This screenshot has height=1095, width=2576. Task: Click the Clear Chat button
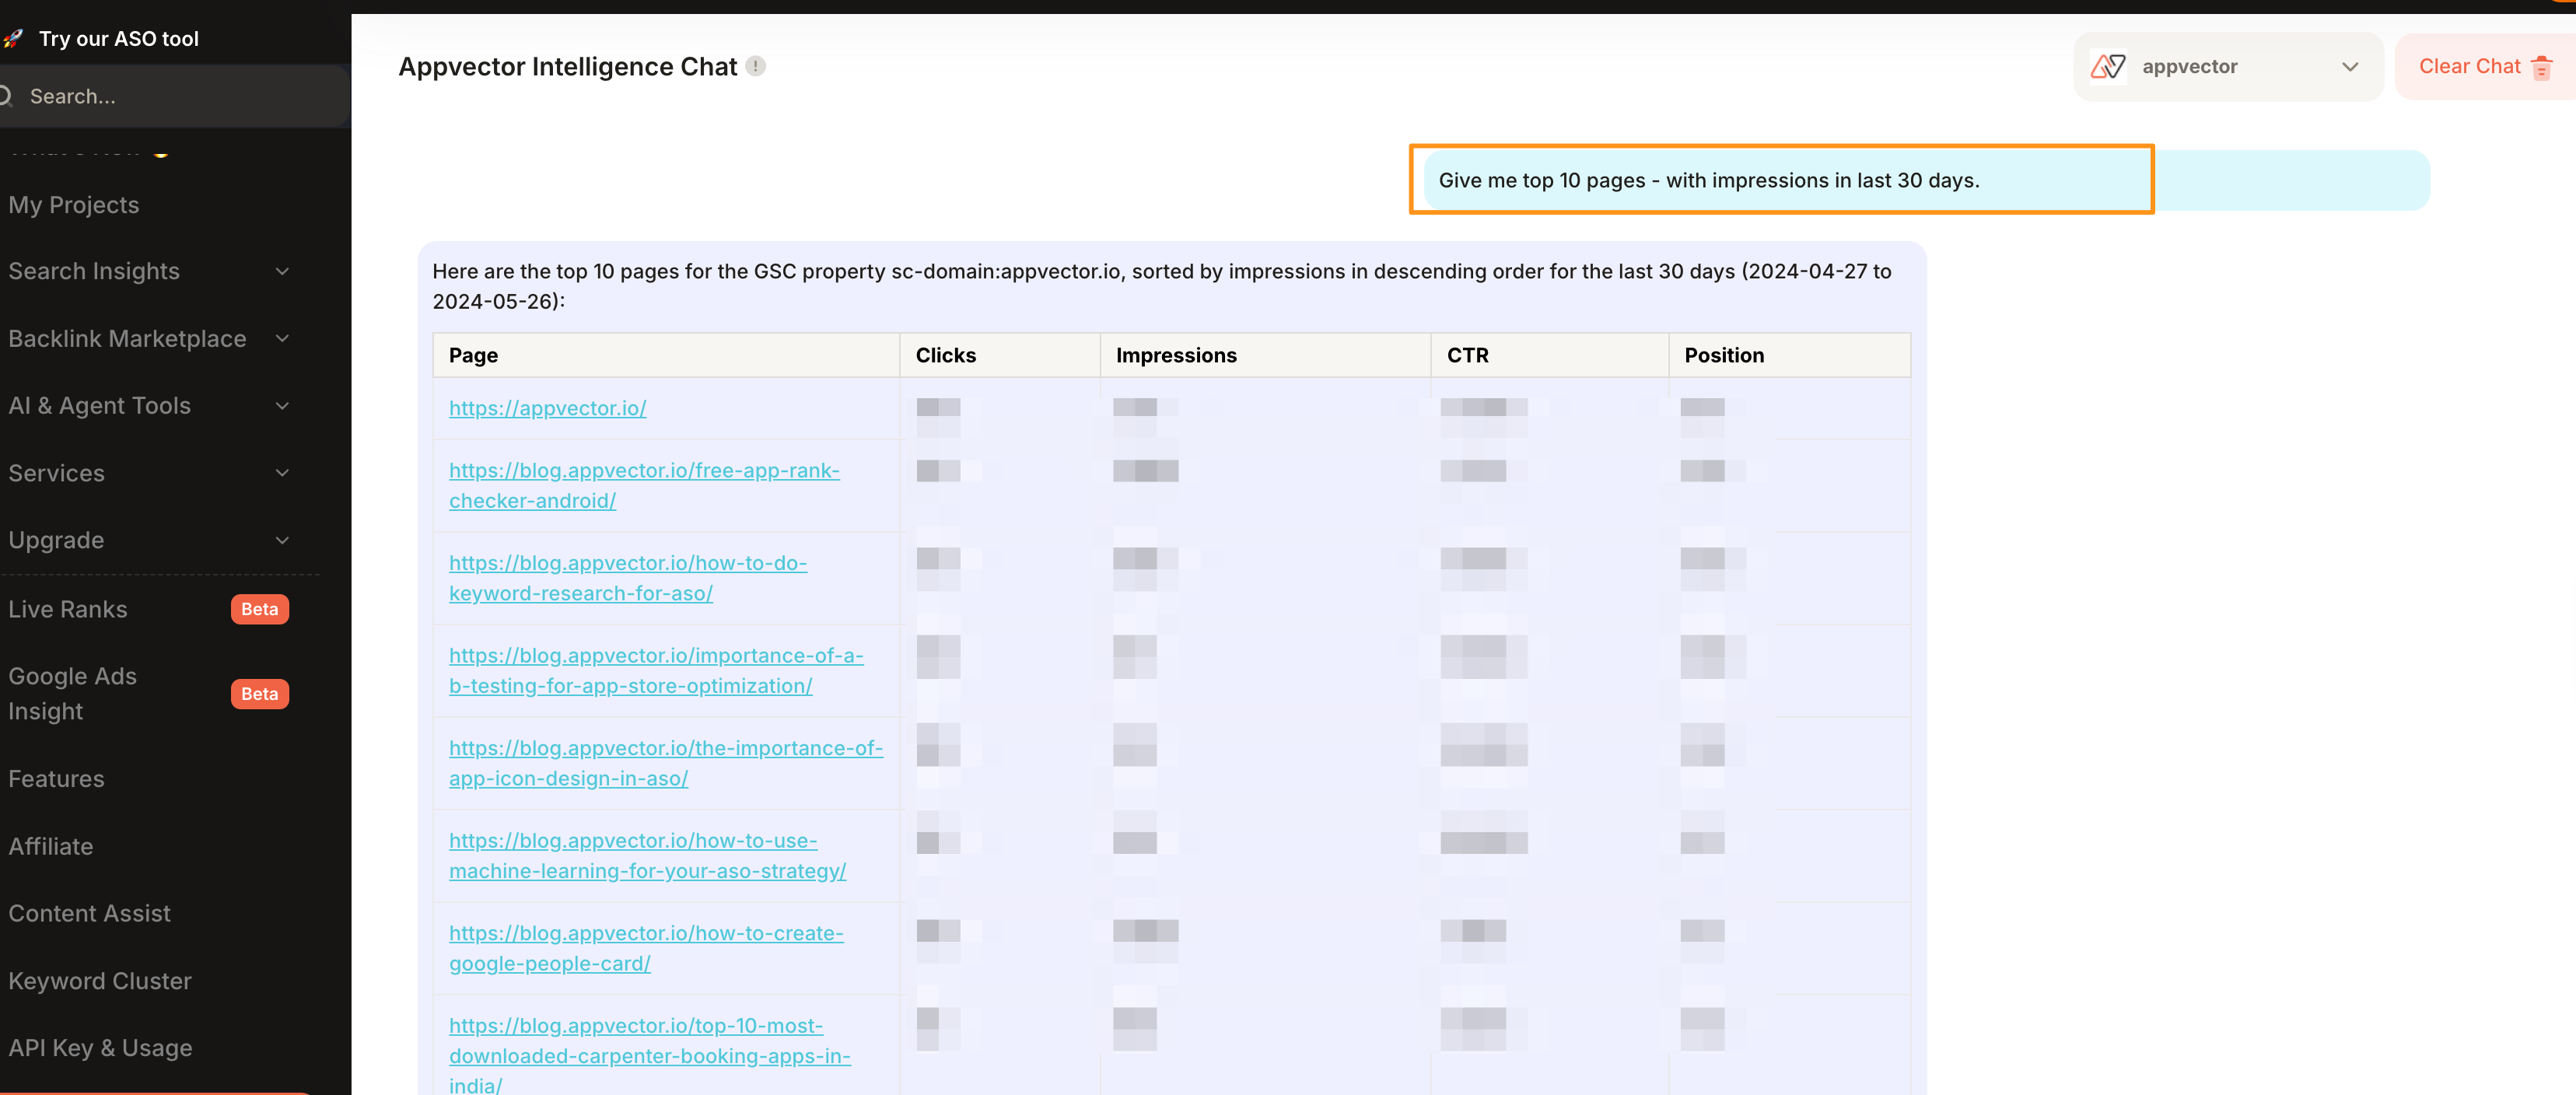(x=2484, y=67)
